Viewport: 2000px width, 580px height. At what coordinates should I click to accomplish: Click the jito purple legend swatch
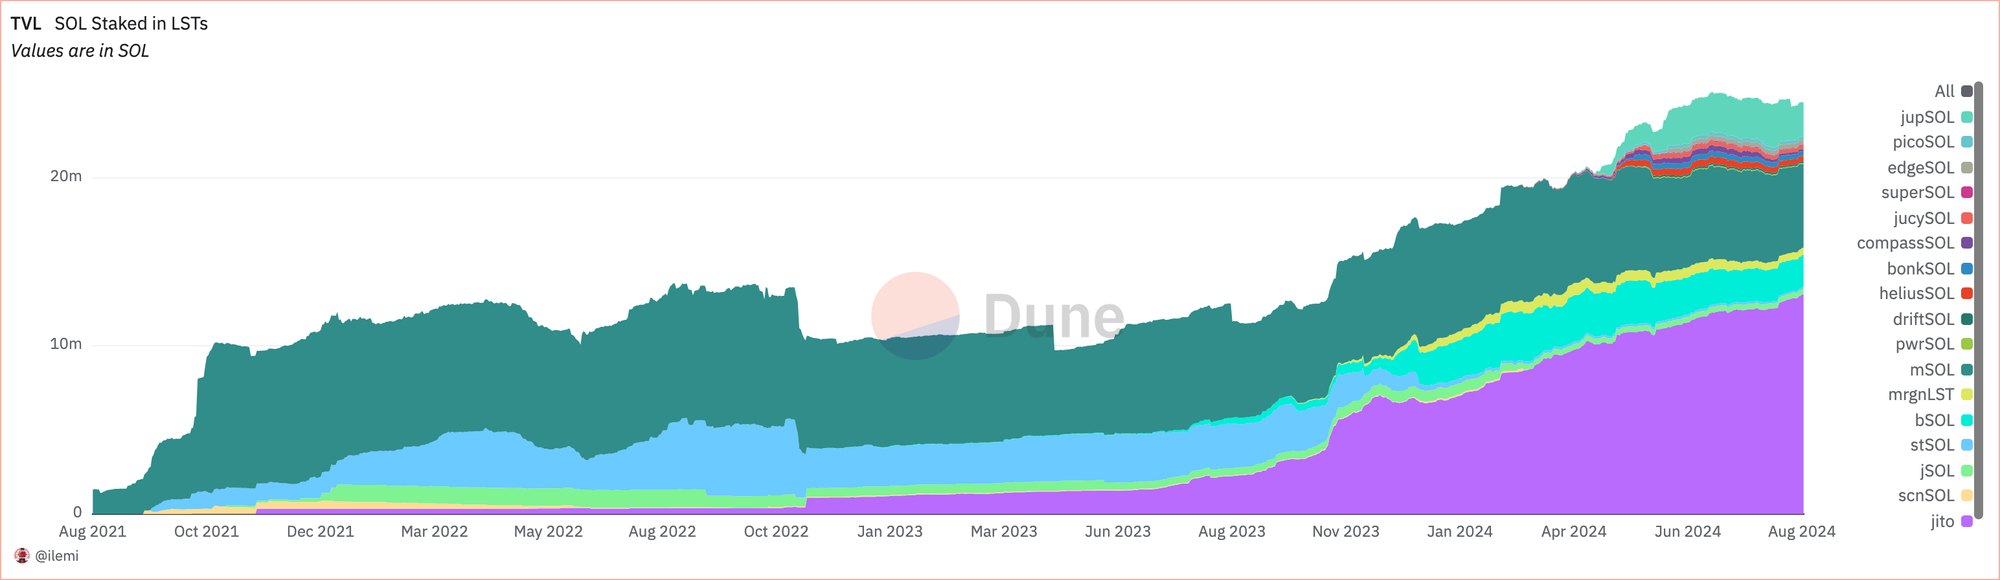point(1967,521)
